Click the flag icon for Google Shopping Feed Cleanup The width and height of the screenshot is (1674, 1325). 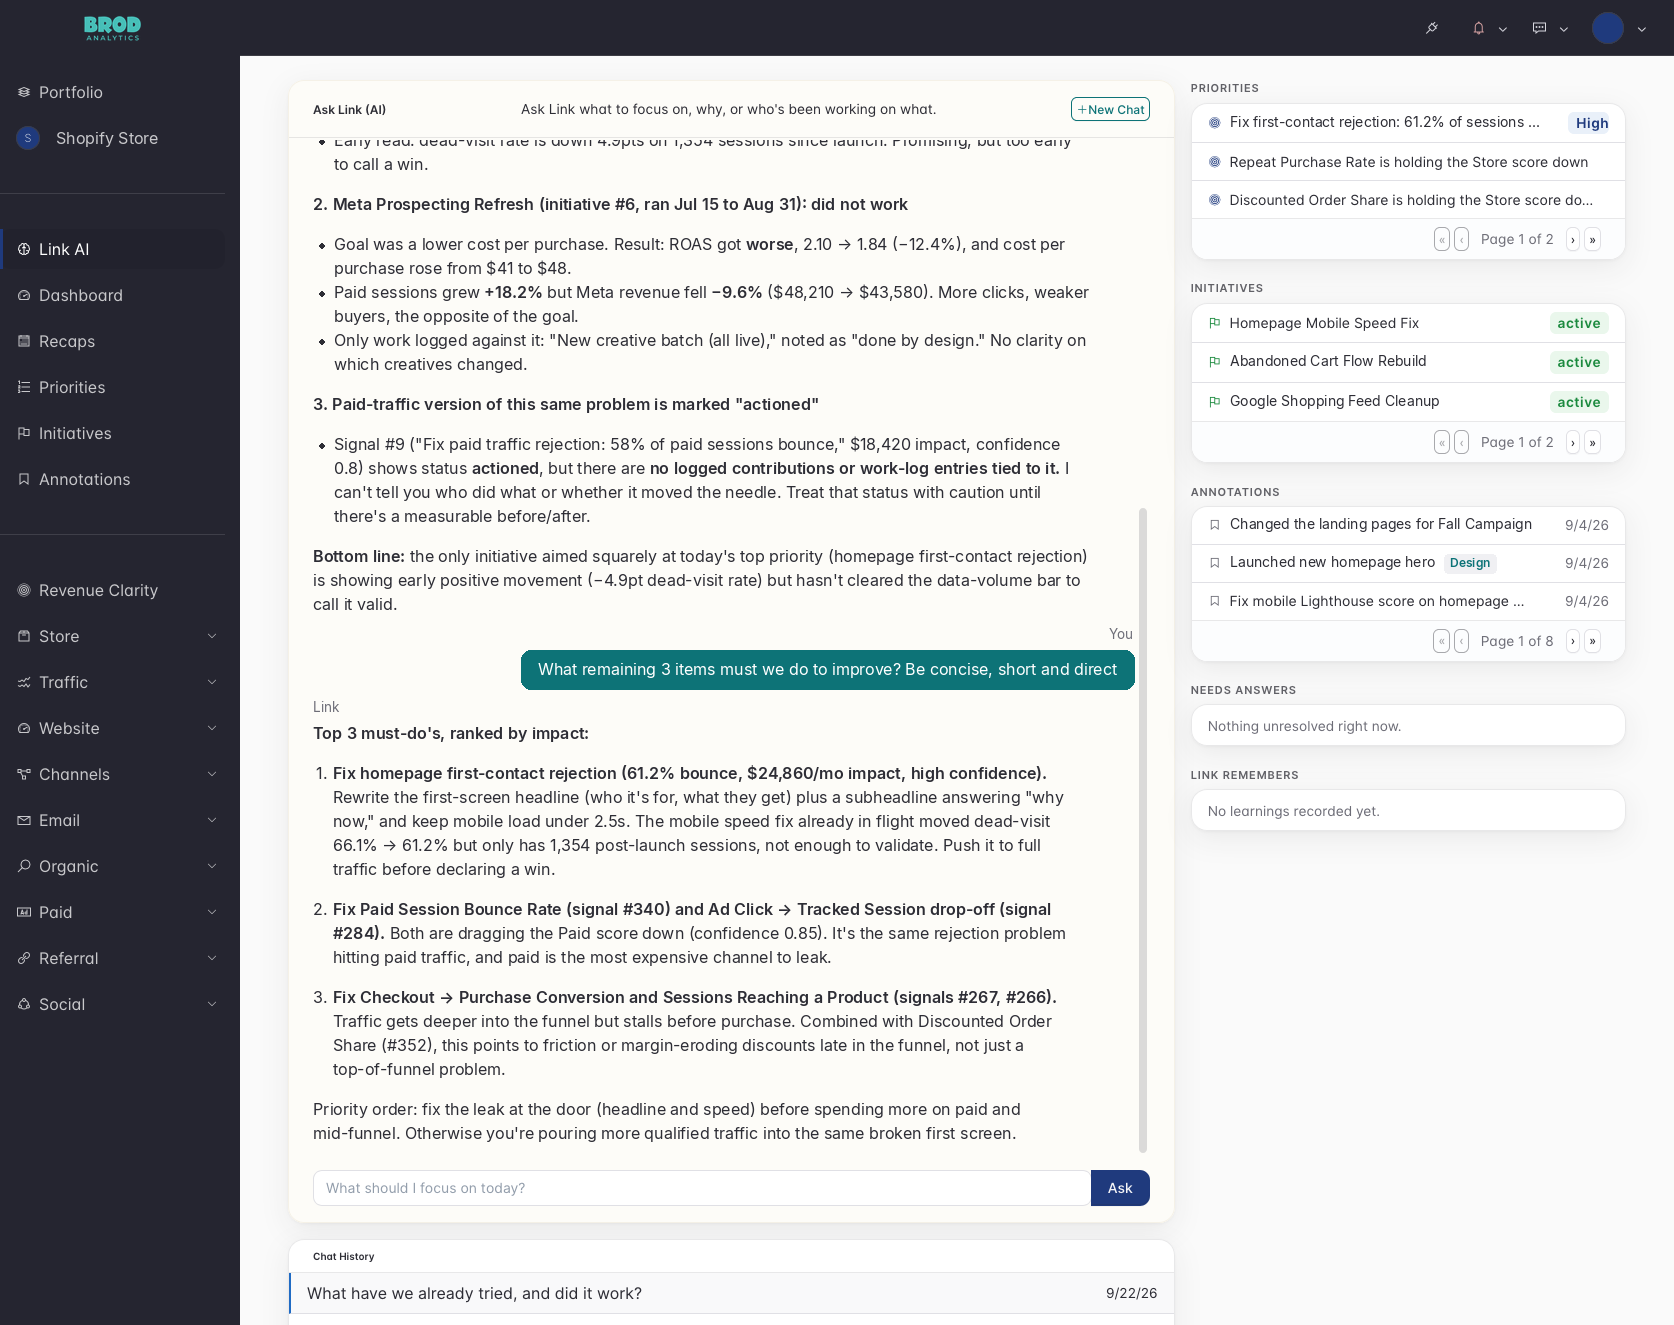pyautogui.click(x=1215, y=401)
